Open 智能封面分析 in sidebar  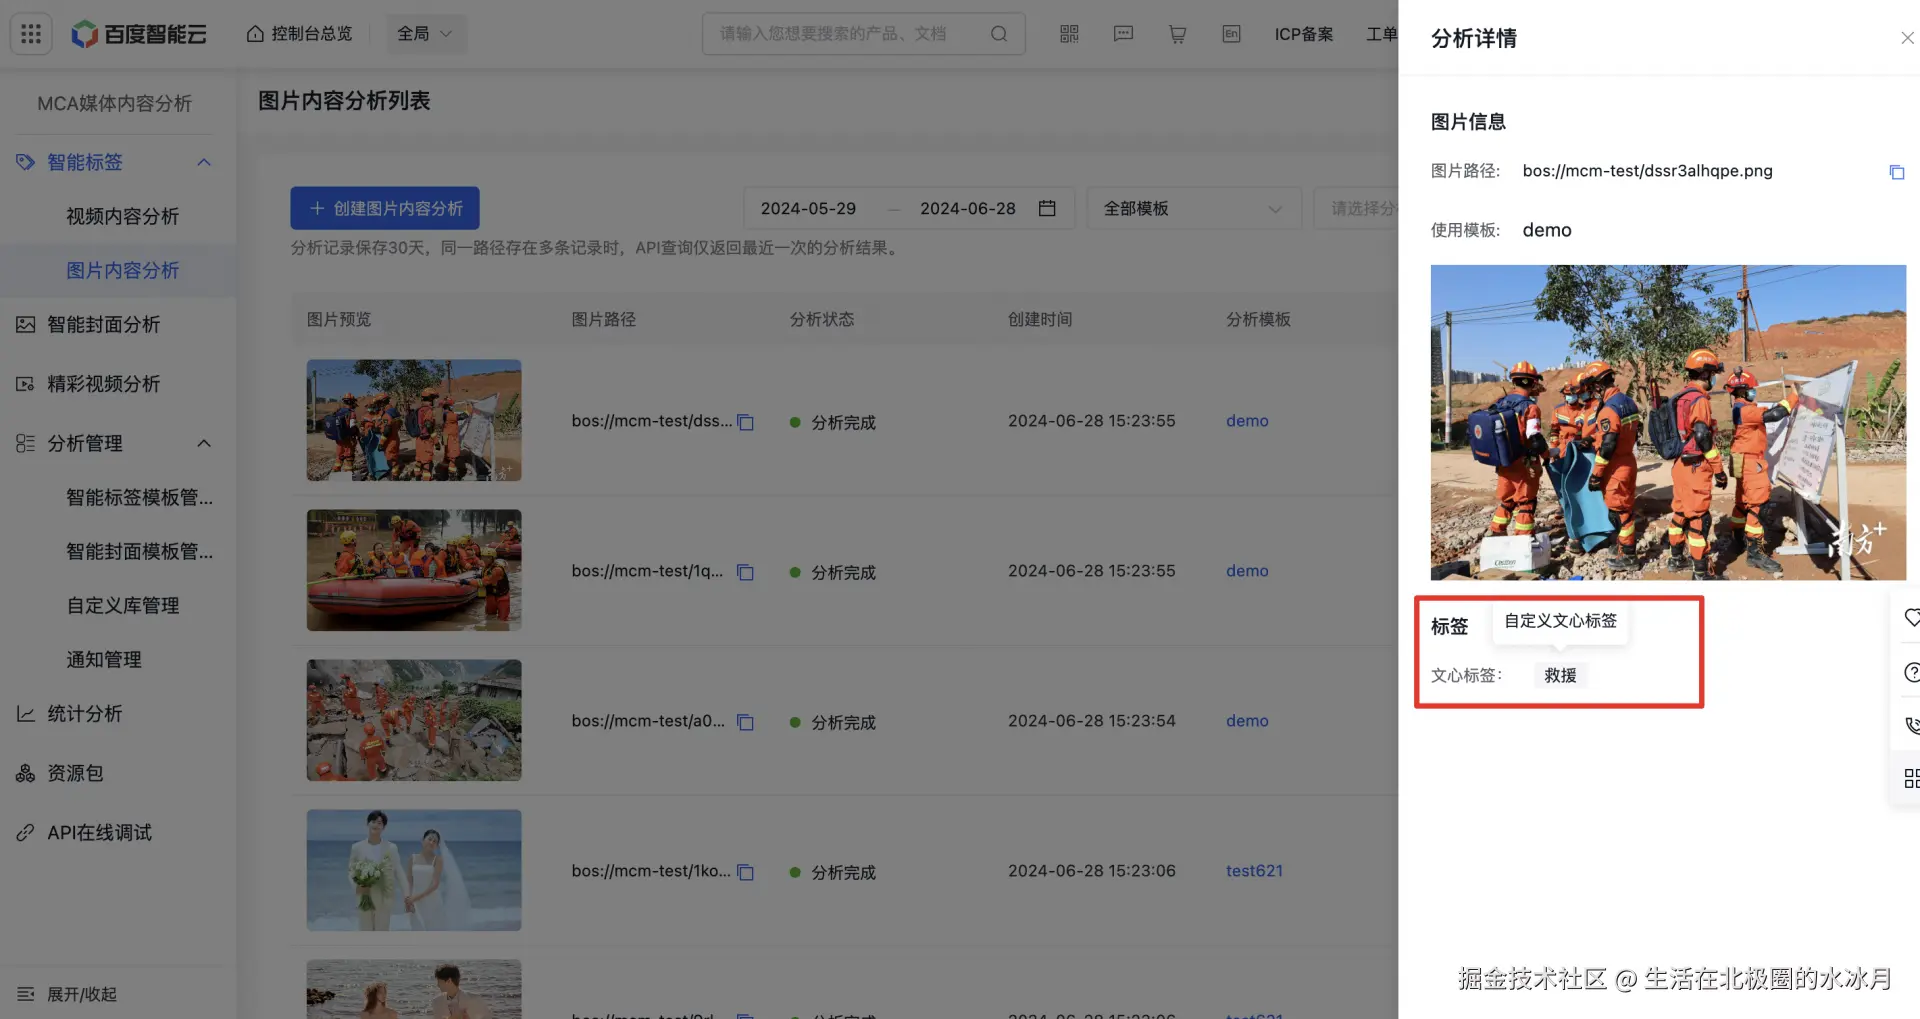coord(104,324)
